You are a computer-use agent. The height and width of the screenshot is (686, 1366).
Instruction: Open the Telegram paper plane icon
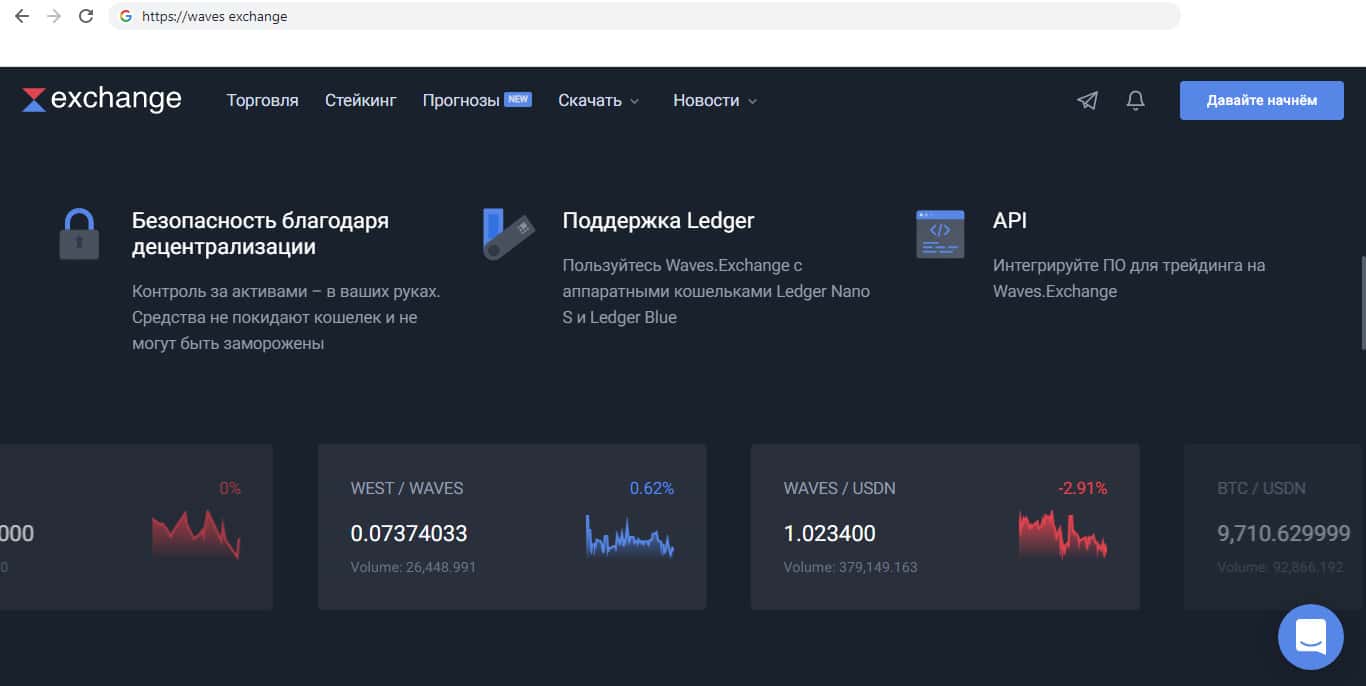(x=1087, y=100)
